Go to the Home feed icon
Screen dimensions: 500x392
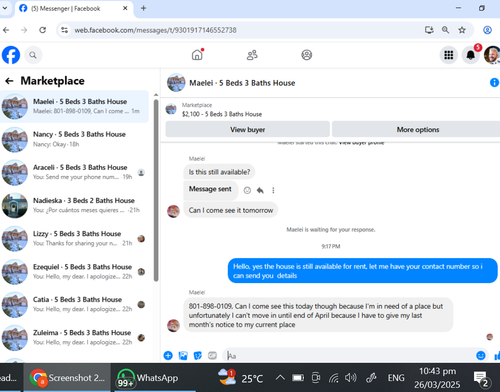pos(197,55)
